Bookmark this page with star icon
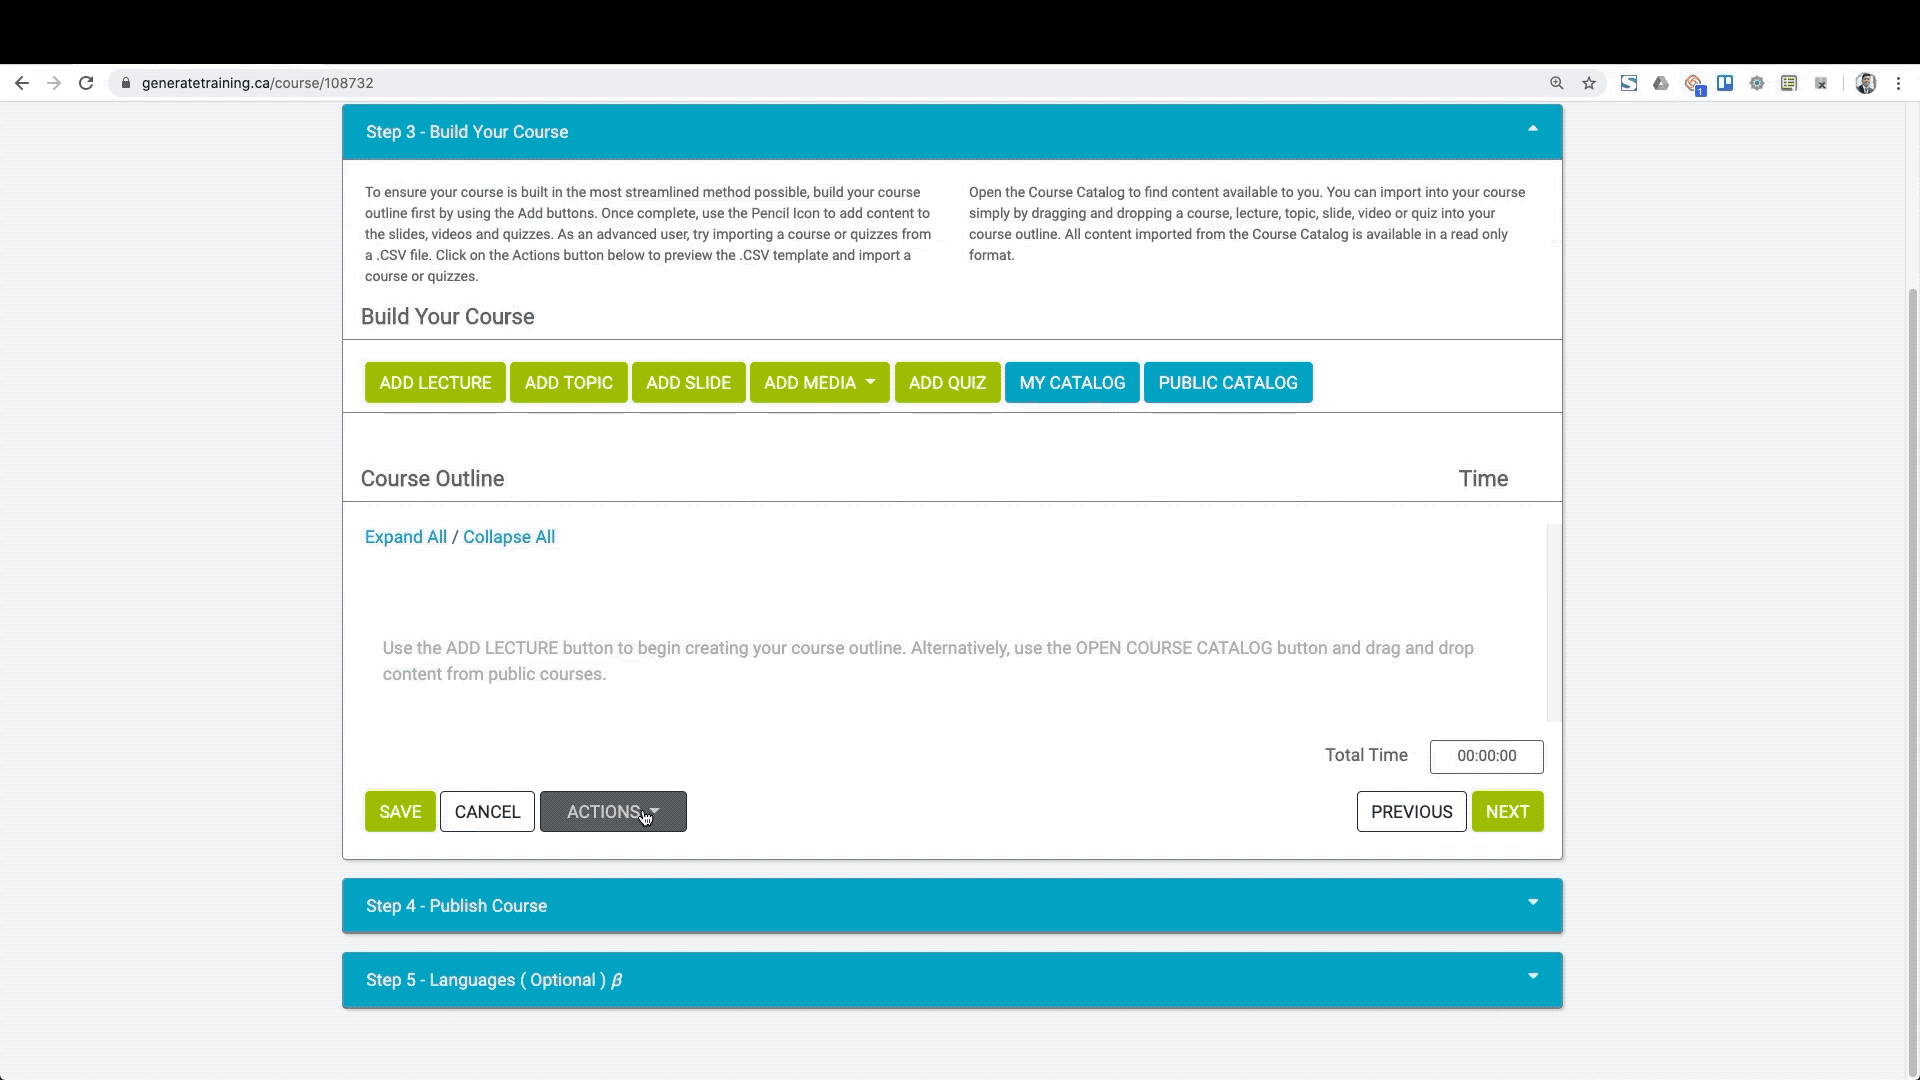This screenshot has height=1080, width=1920. pyautogui.click(x=1589, y=83)
